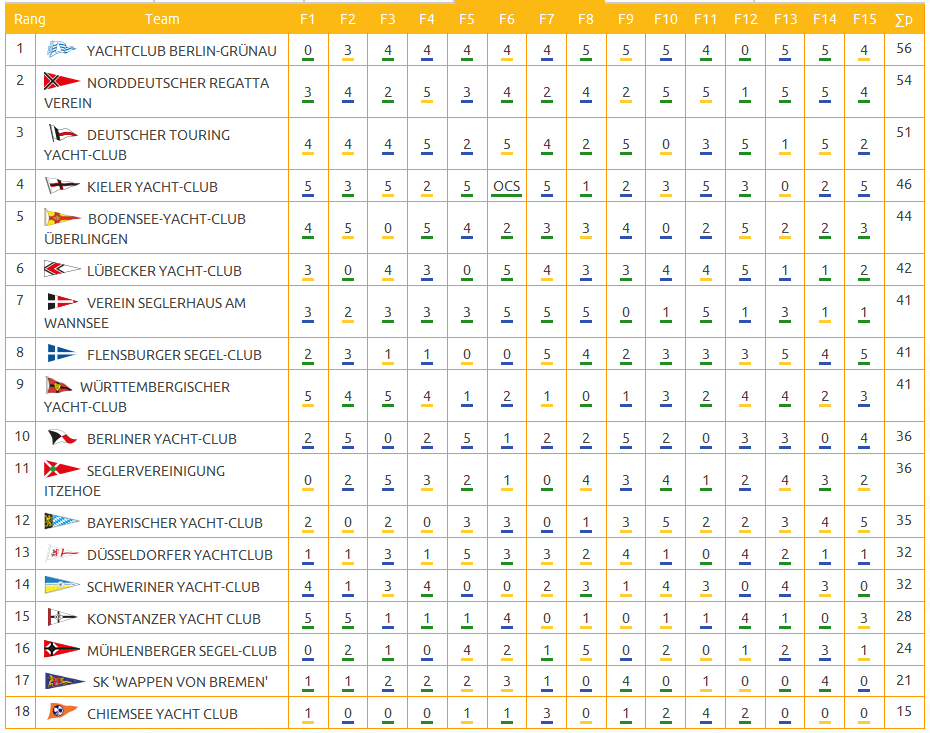Click the total 21 for Wappen von Bremen
This screenshot has height=733, width=930.
click(x=904, y=680)
